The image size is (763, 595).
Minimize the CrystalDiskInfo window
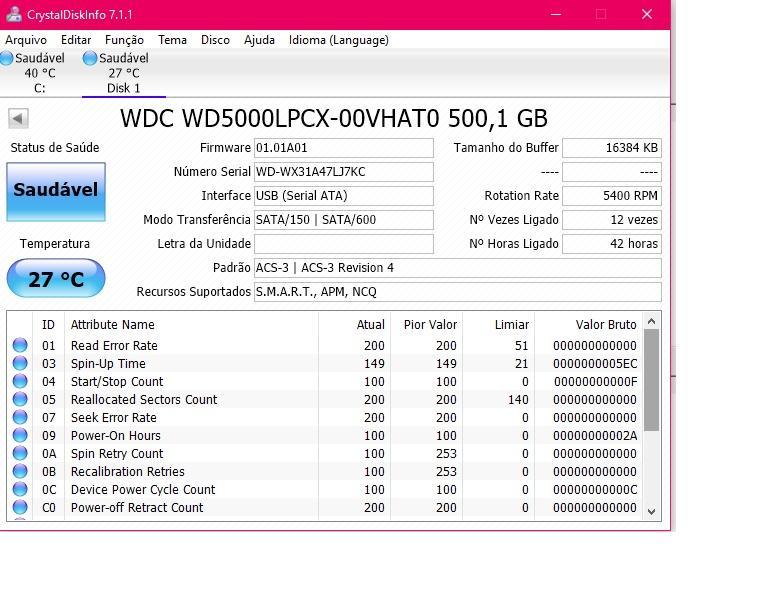pos(556,14)
